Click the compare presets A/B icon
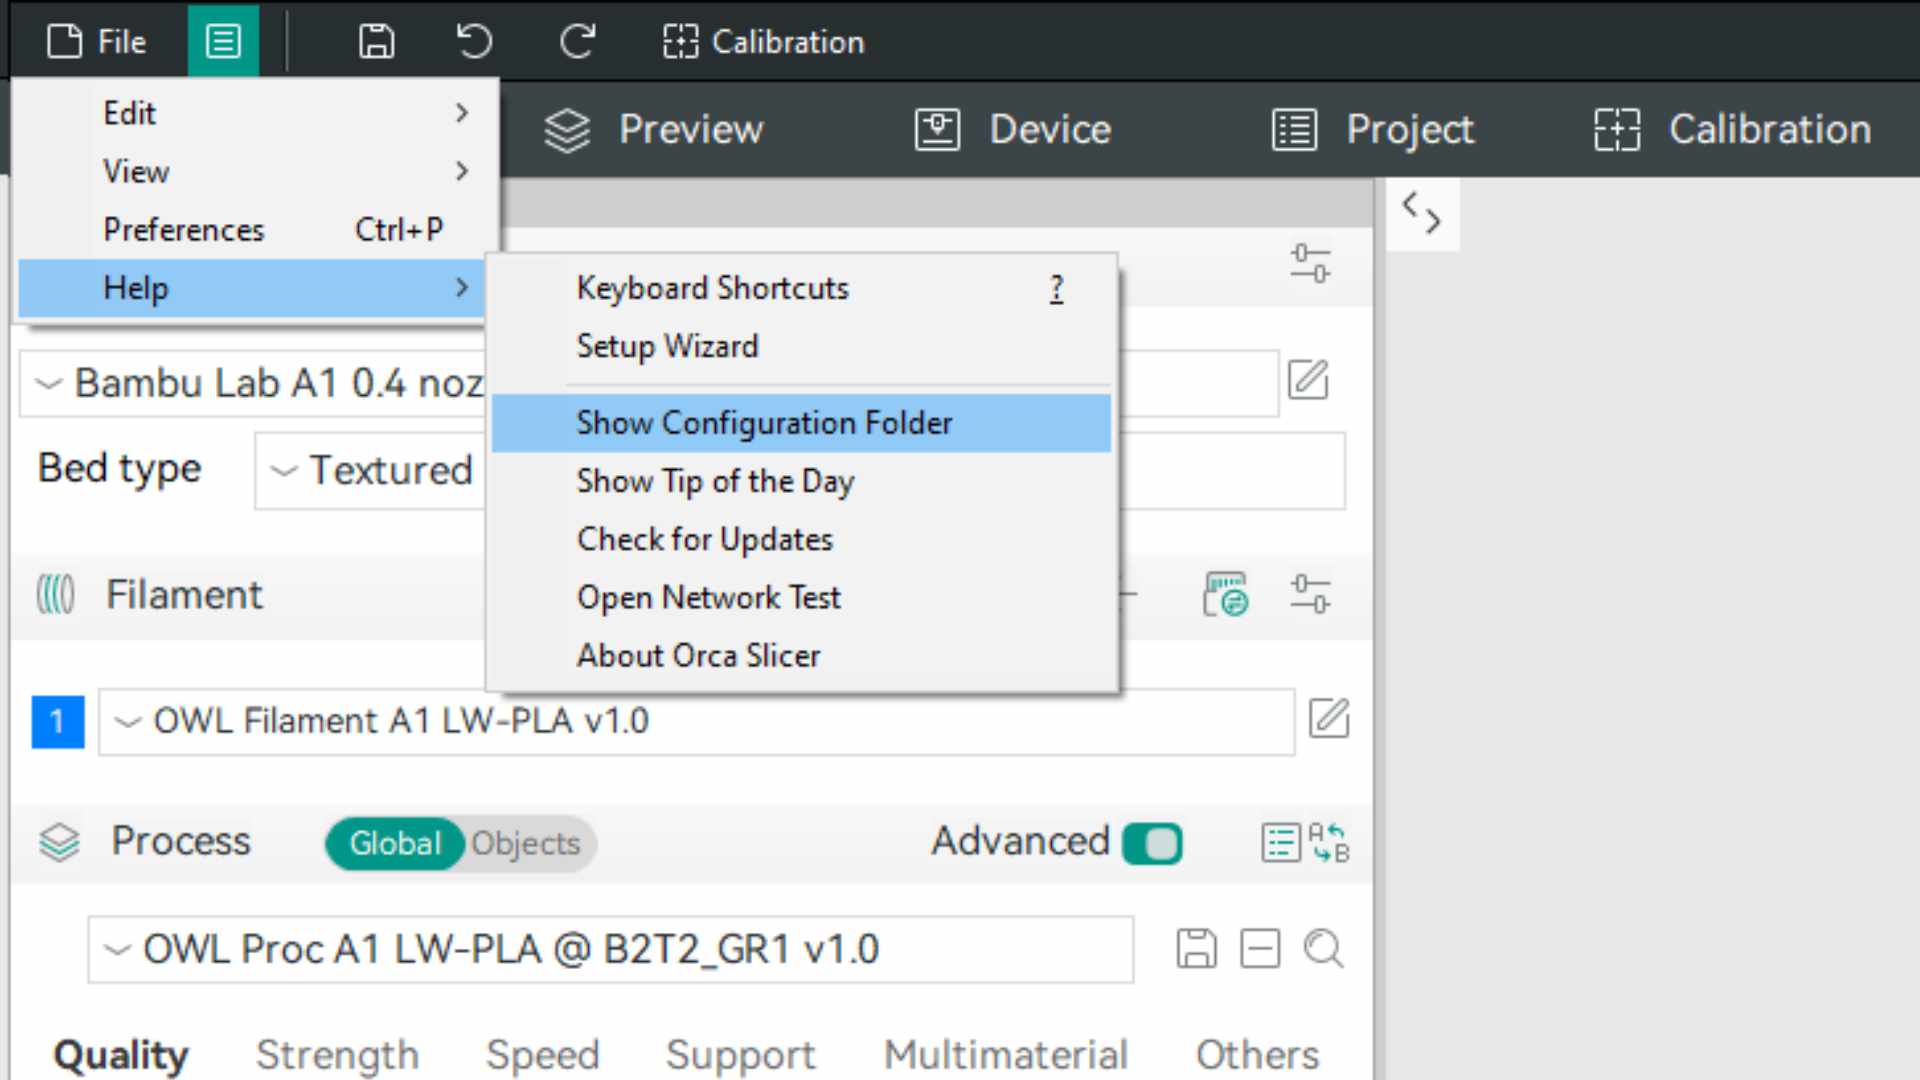Image resolution: width=1920 pixels, height=1080 pixels. 1329,843
